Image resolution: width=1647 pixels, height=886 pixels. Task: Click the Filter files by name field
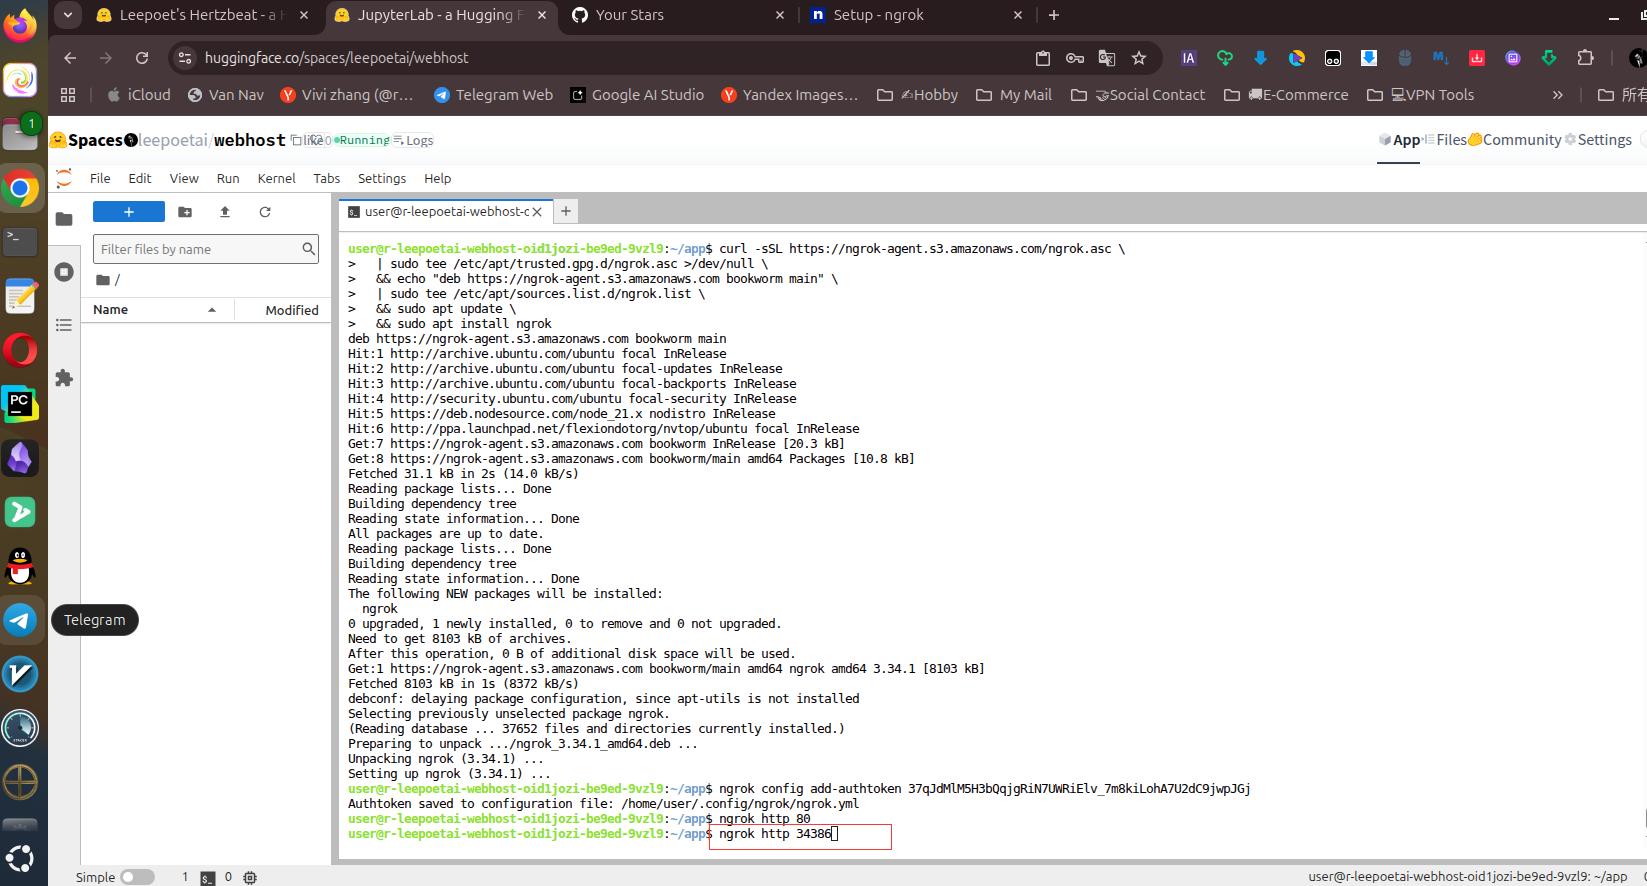tap(198, 249)
